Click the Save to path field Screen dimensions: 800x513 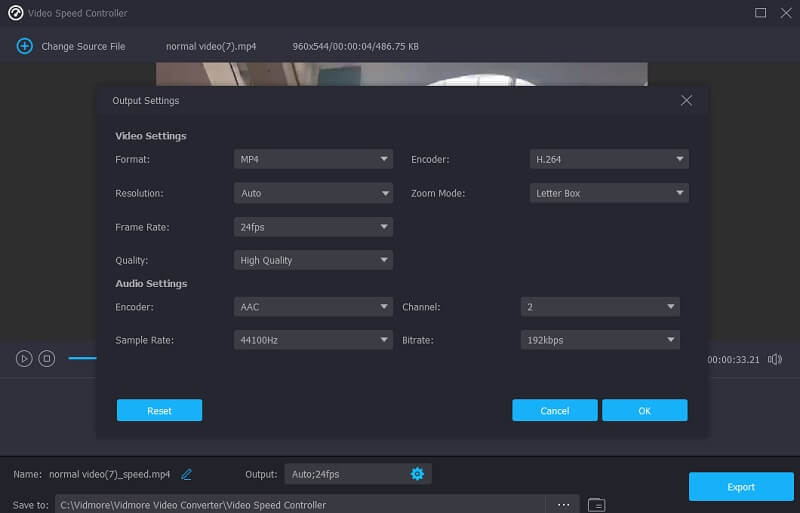300,504
